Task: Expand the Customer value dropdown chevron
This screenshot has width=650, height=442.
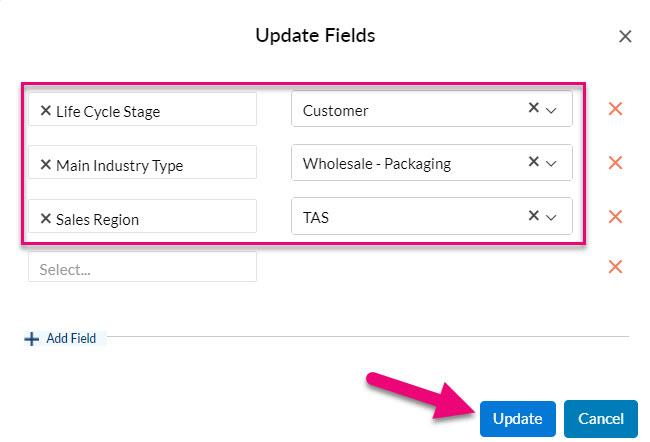Action: [551, 110]
